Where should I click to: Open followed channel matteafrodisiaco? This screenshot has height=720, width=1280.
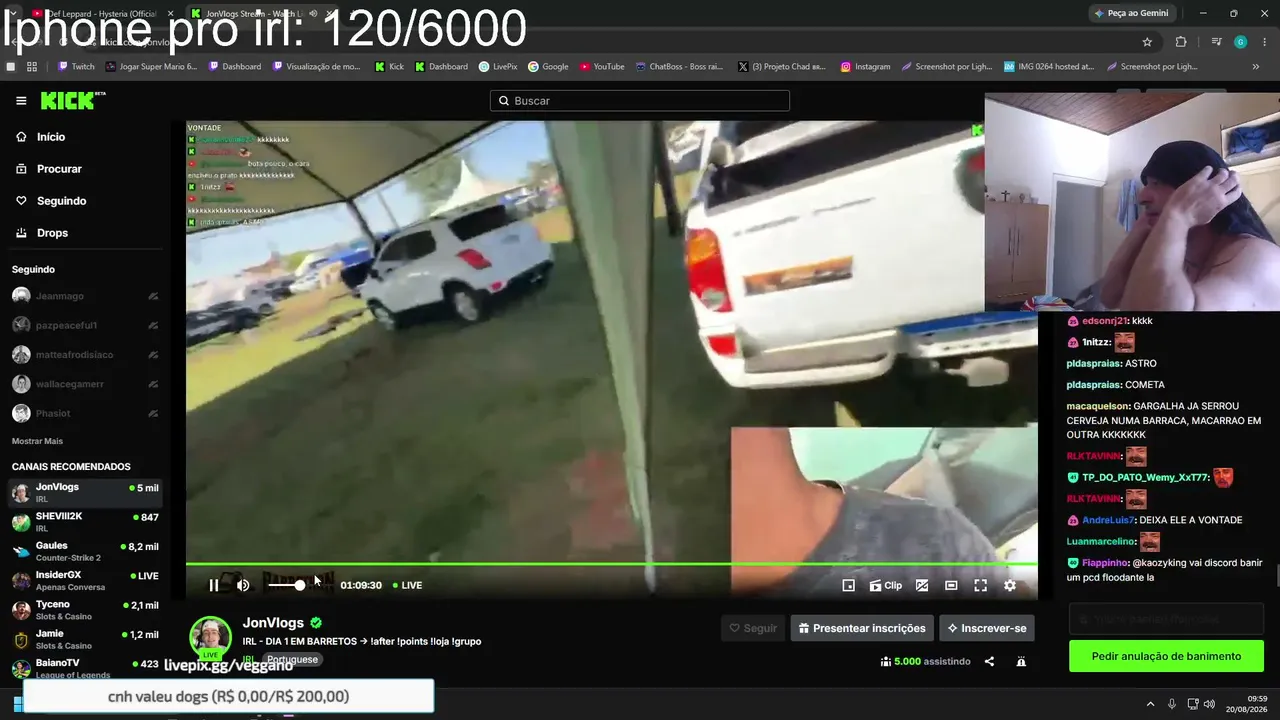click(x=85, y=355)
